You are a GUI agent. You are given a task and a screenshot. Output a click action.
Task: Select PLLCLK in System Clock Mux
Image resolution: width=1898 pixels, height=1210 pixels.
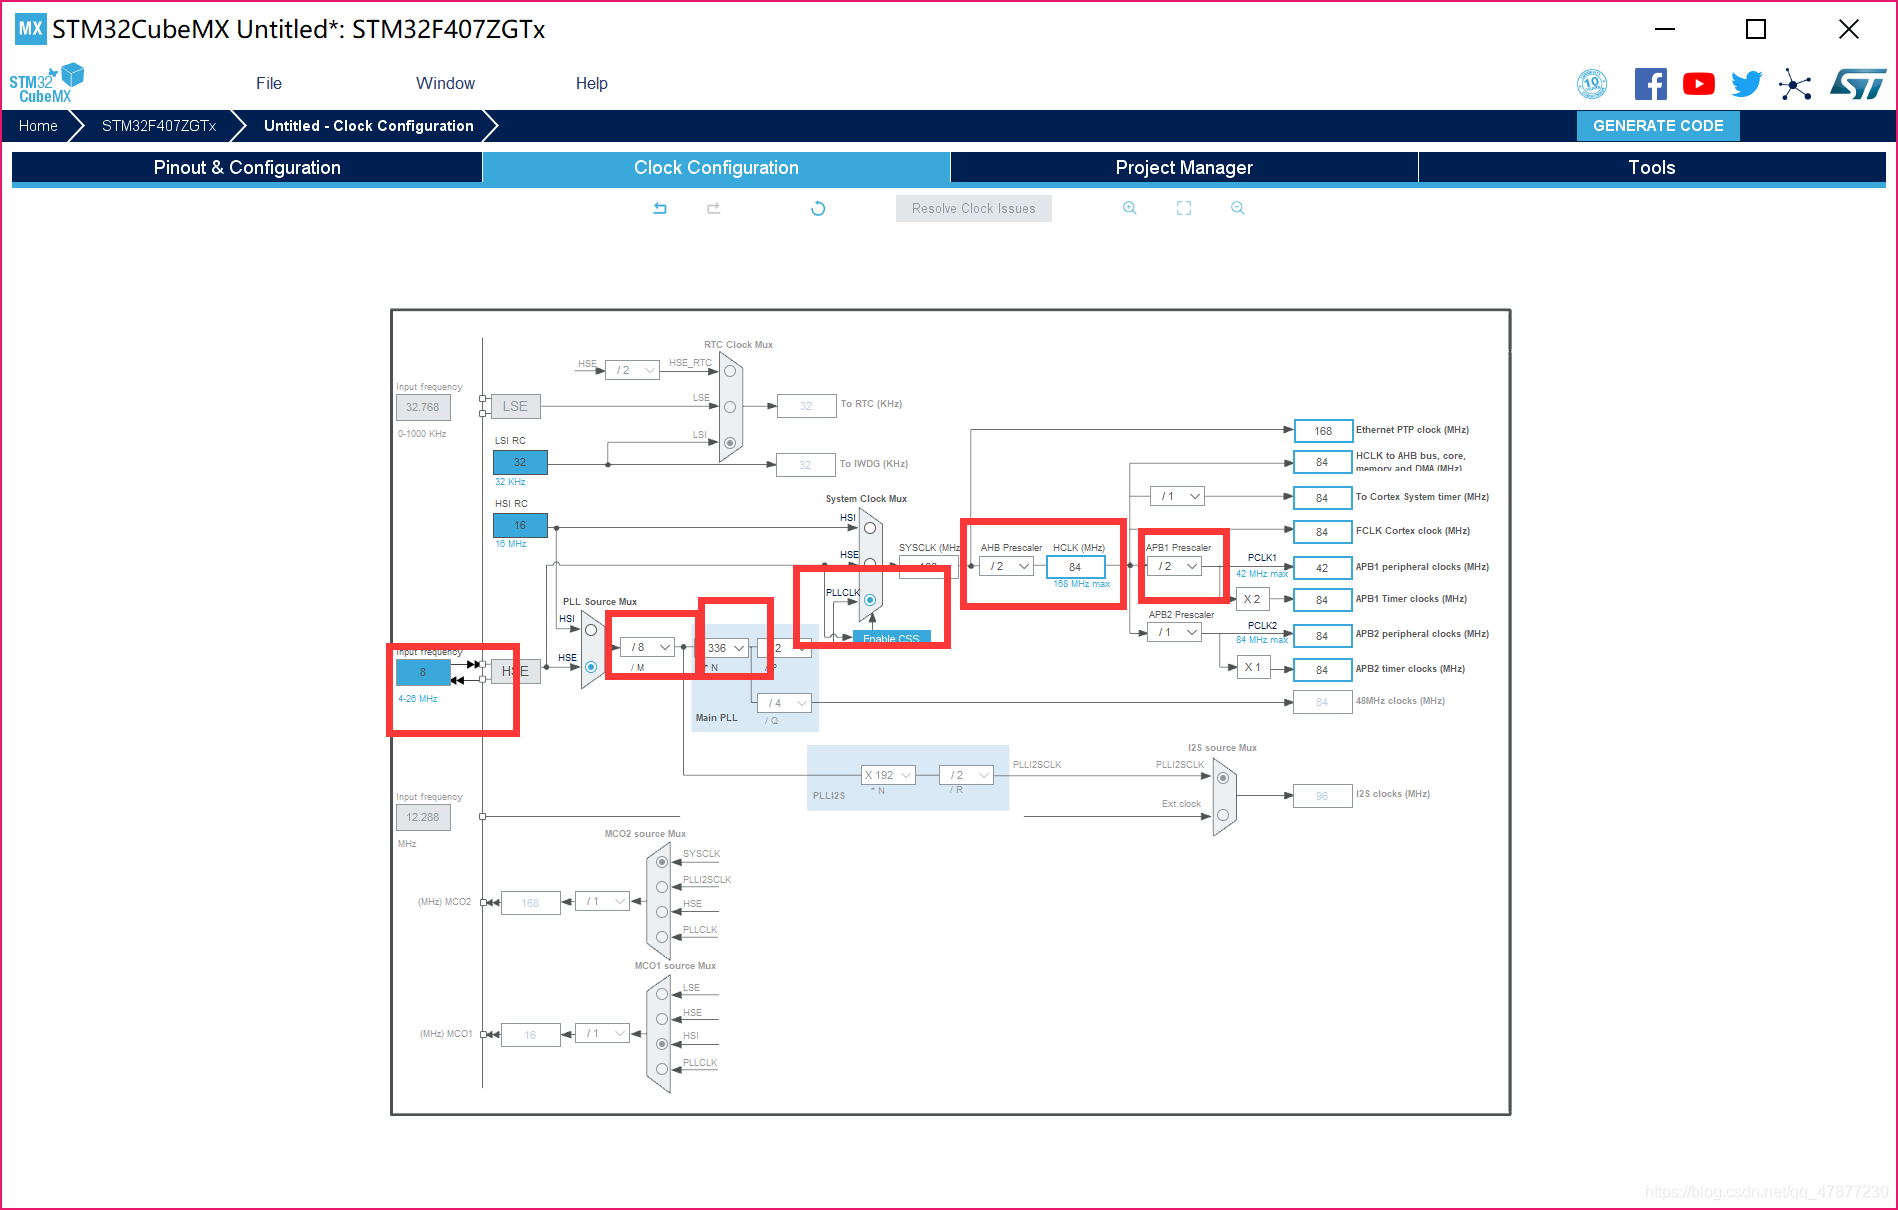(x=870, y=600)
